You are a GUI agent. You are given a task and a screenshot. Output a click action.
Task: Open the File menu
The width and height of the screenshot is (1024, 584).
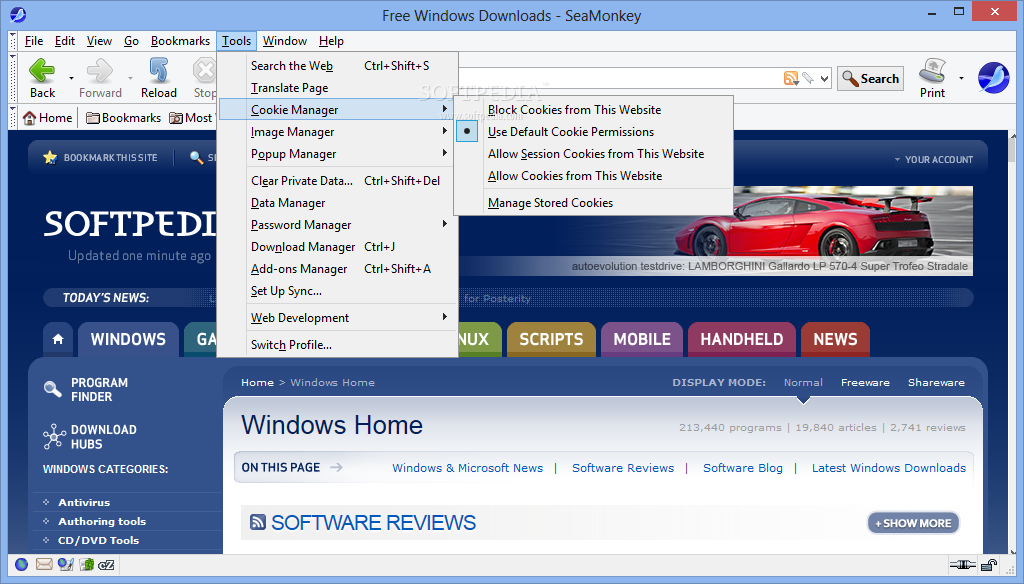point(33,41)
